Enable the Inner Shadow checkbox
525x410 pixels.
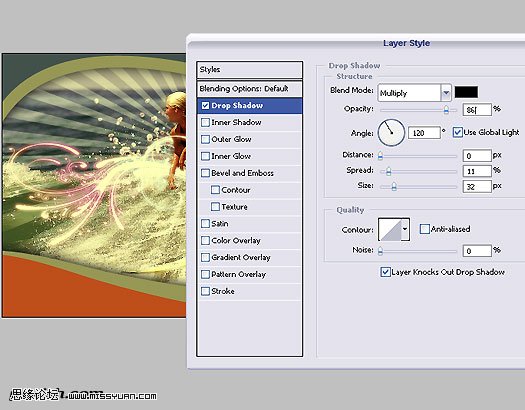coord(205,122)
